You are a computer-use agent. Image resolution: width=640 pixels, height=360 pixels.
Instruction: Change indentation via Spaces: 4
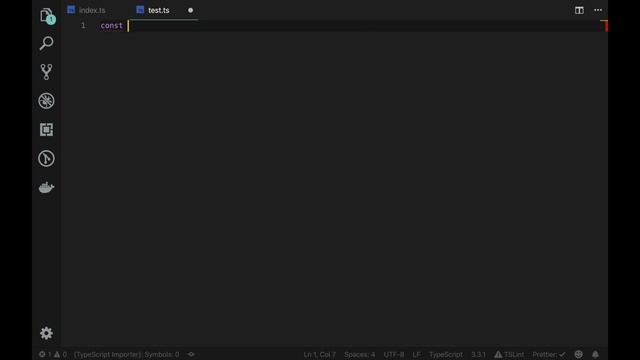coord(359,354)
